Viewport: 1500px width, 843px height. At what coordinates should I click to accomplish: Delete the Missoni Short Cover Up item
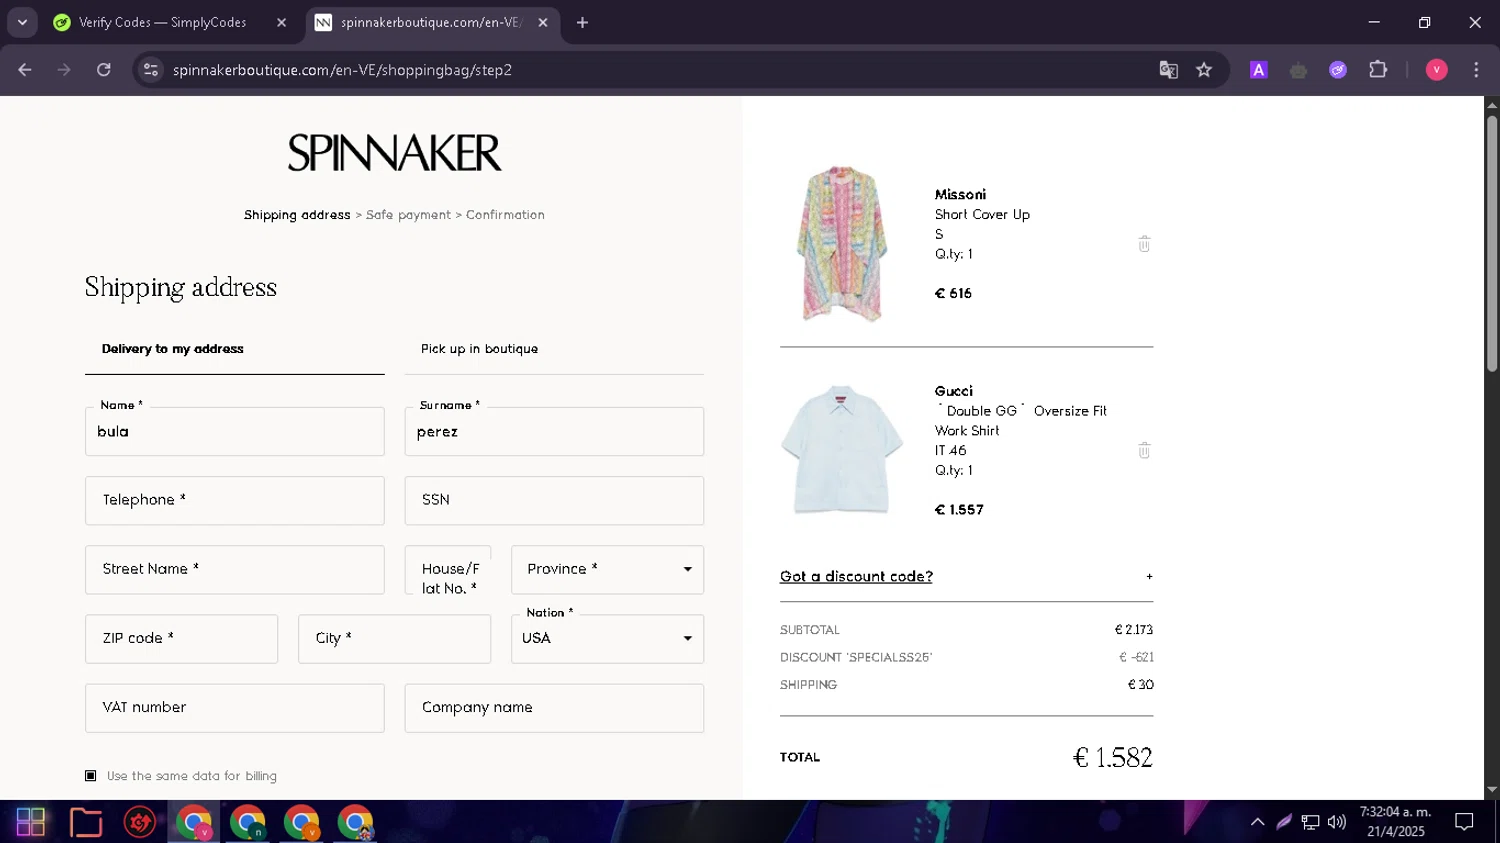click(1144, 244)
